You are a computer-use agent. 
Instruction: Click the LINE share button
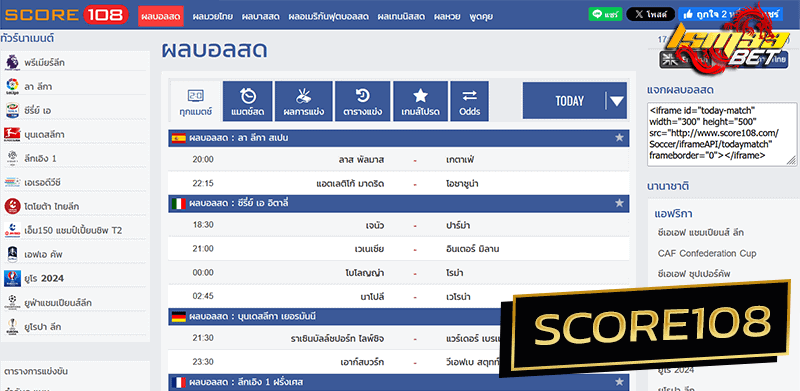click(605, 14)
